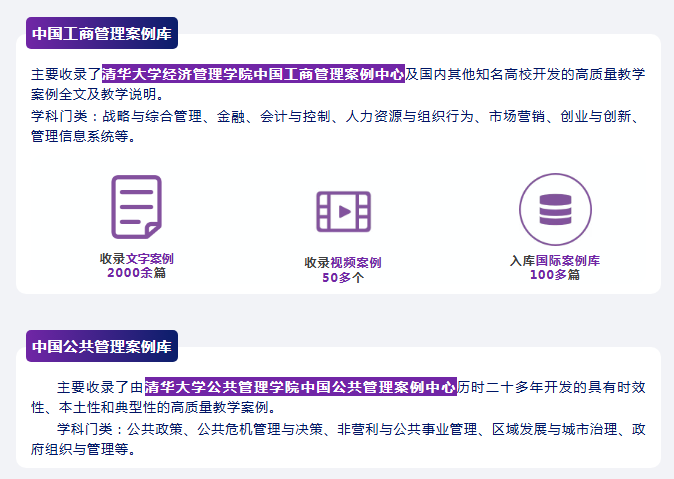Click the video film-strip icon
674x479 pixels.
343,211
